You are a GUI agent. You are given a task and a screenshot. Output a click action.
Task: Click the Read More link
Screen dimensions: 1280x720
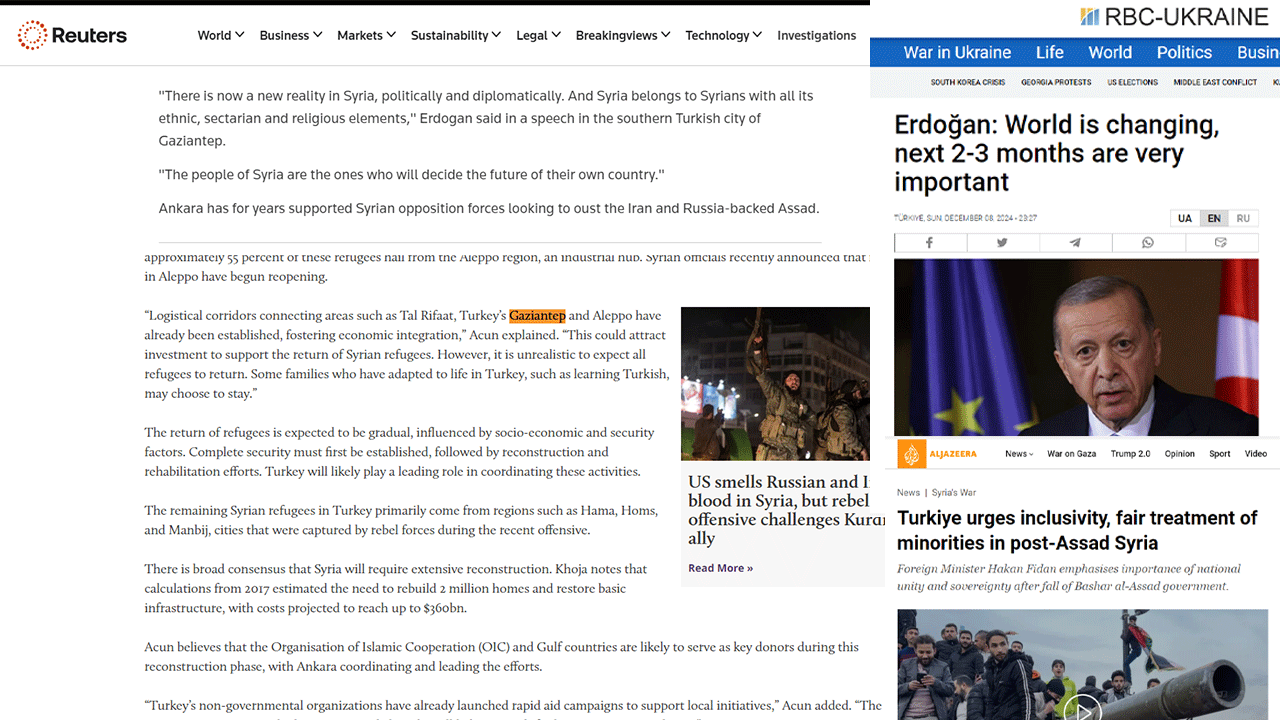[720, 568]
